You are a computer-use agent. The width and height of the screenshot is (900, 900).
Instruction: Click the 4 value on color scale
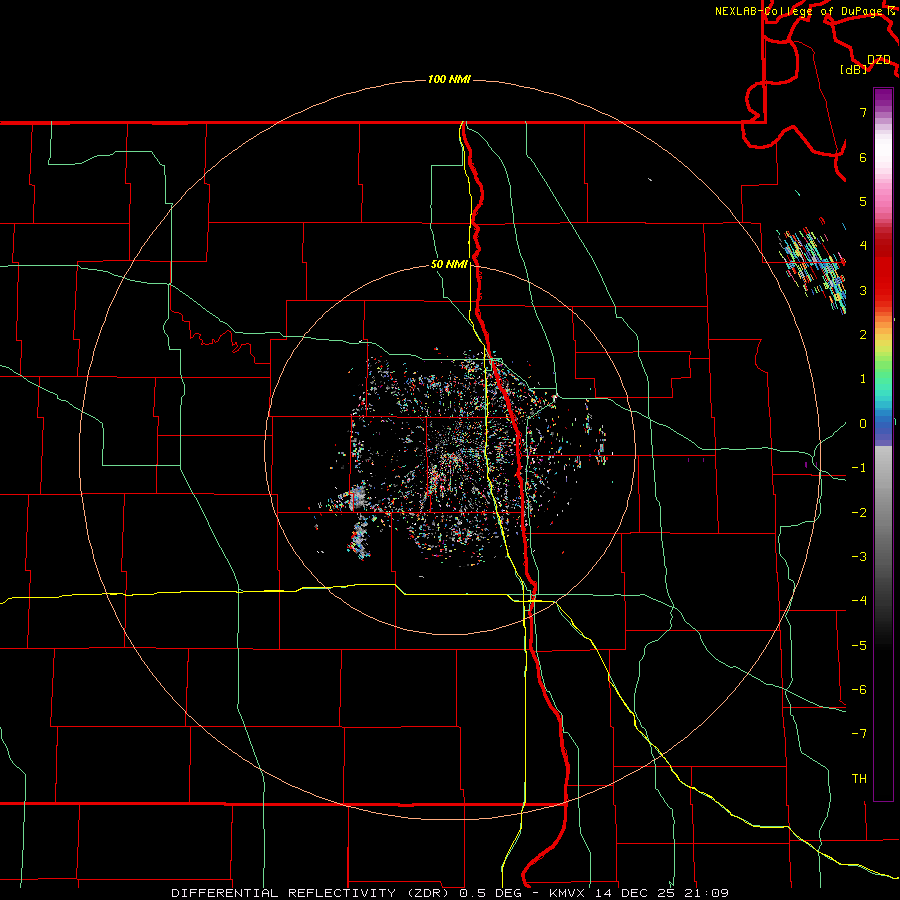coord(863,246)
